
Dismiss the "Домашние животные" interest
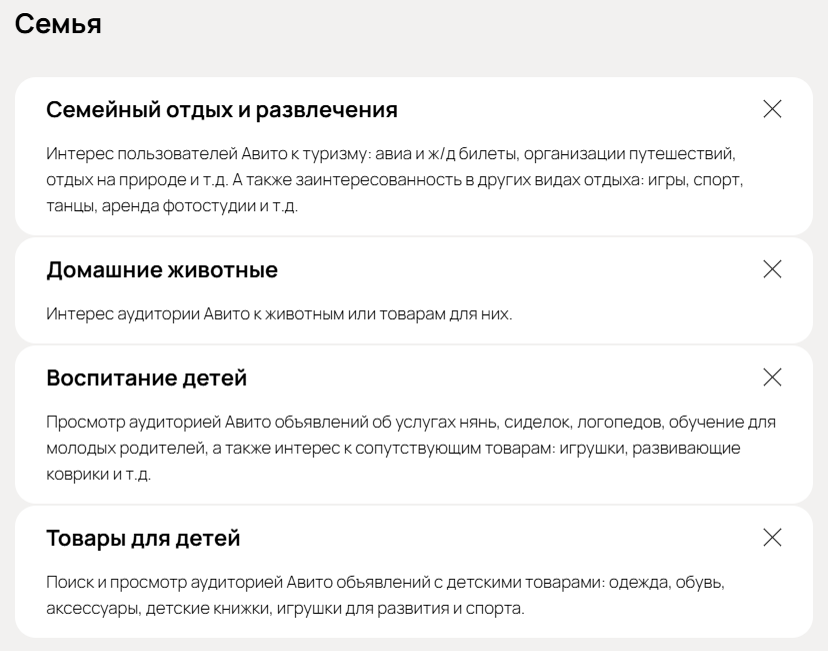(x=772, y=269)
